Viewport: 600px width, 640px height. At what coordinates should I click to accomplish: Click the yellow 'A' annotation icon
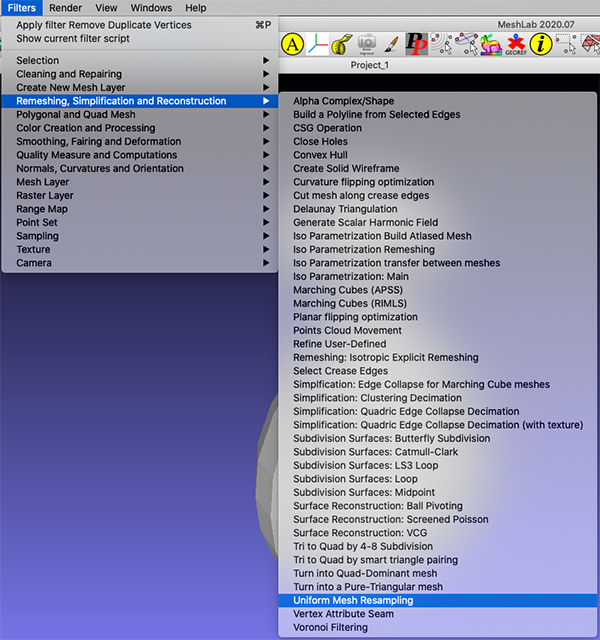[x=291, y=44]
